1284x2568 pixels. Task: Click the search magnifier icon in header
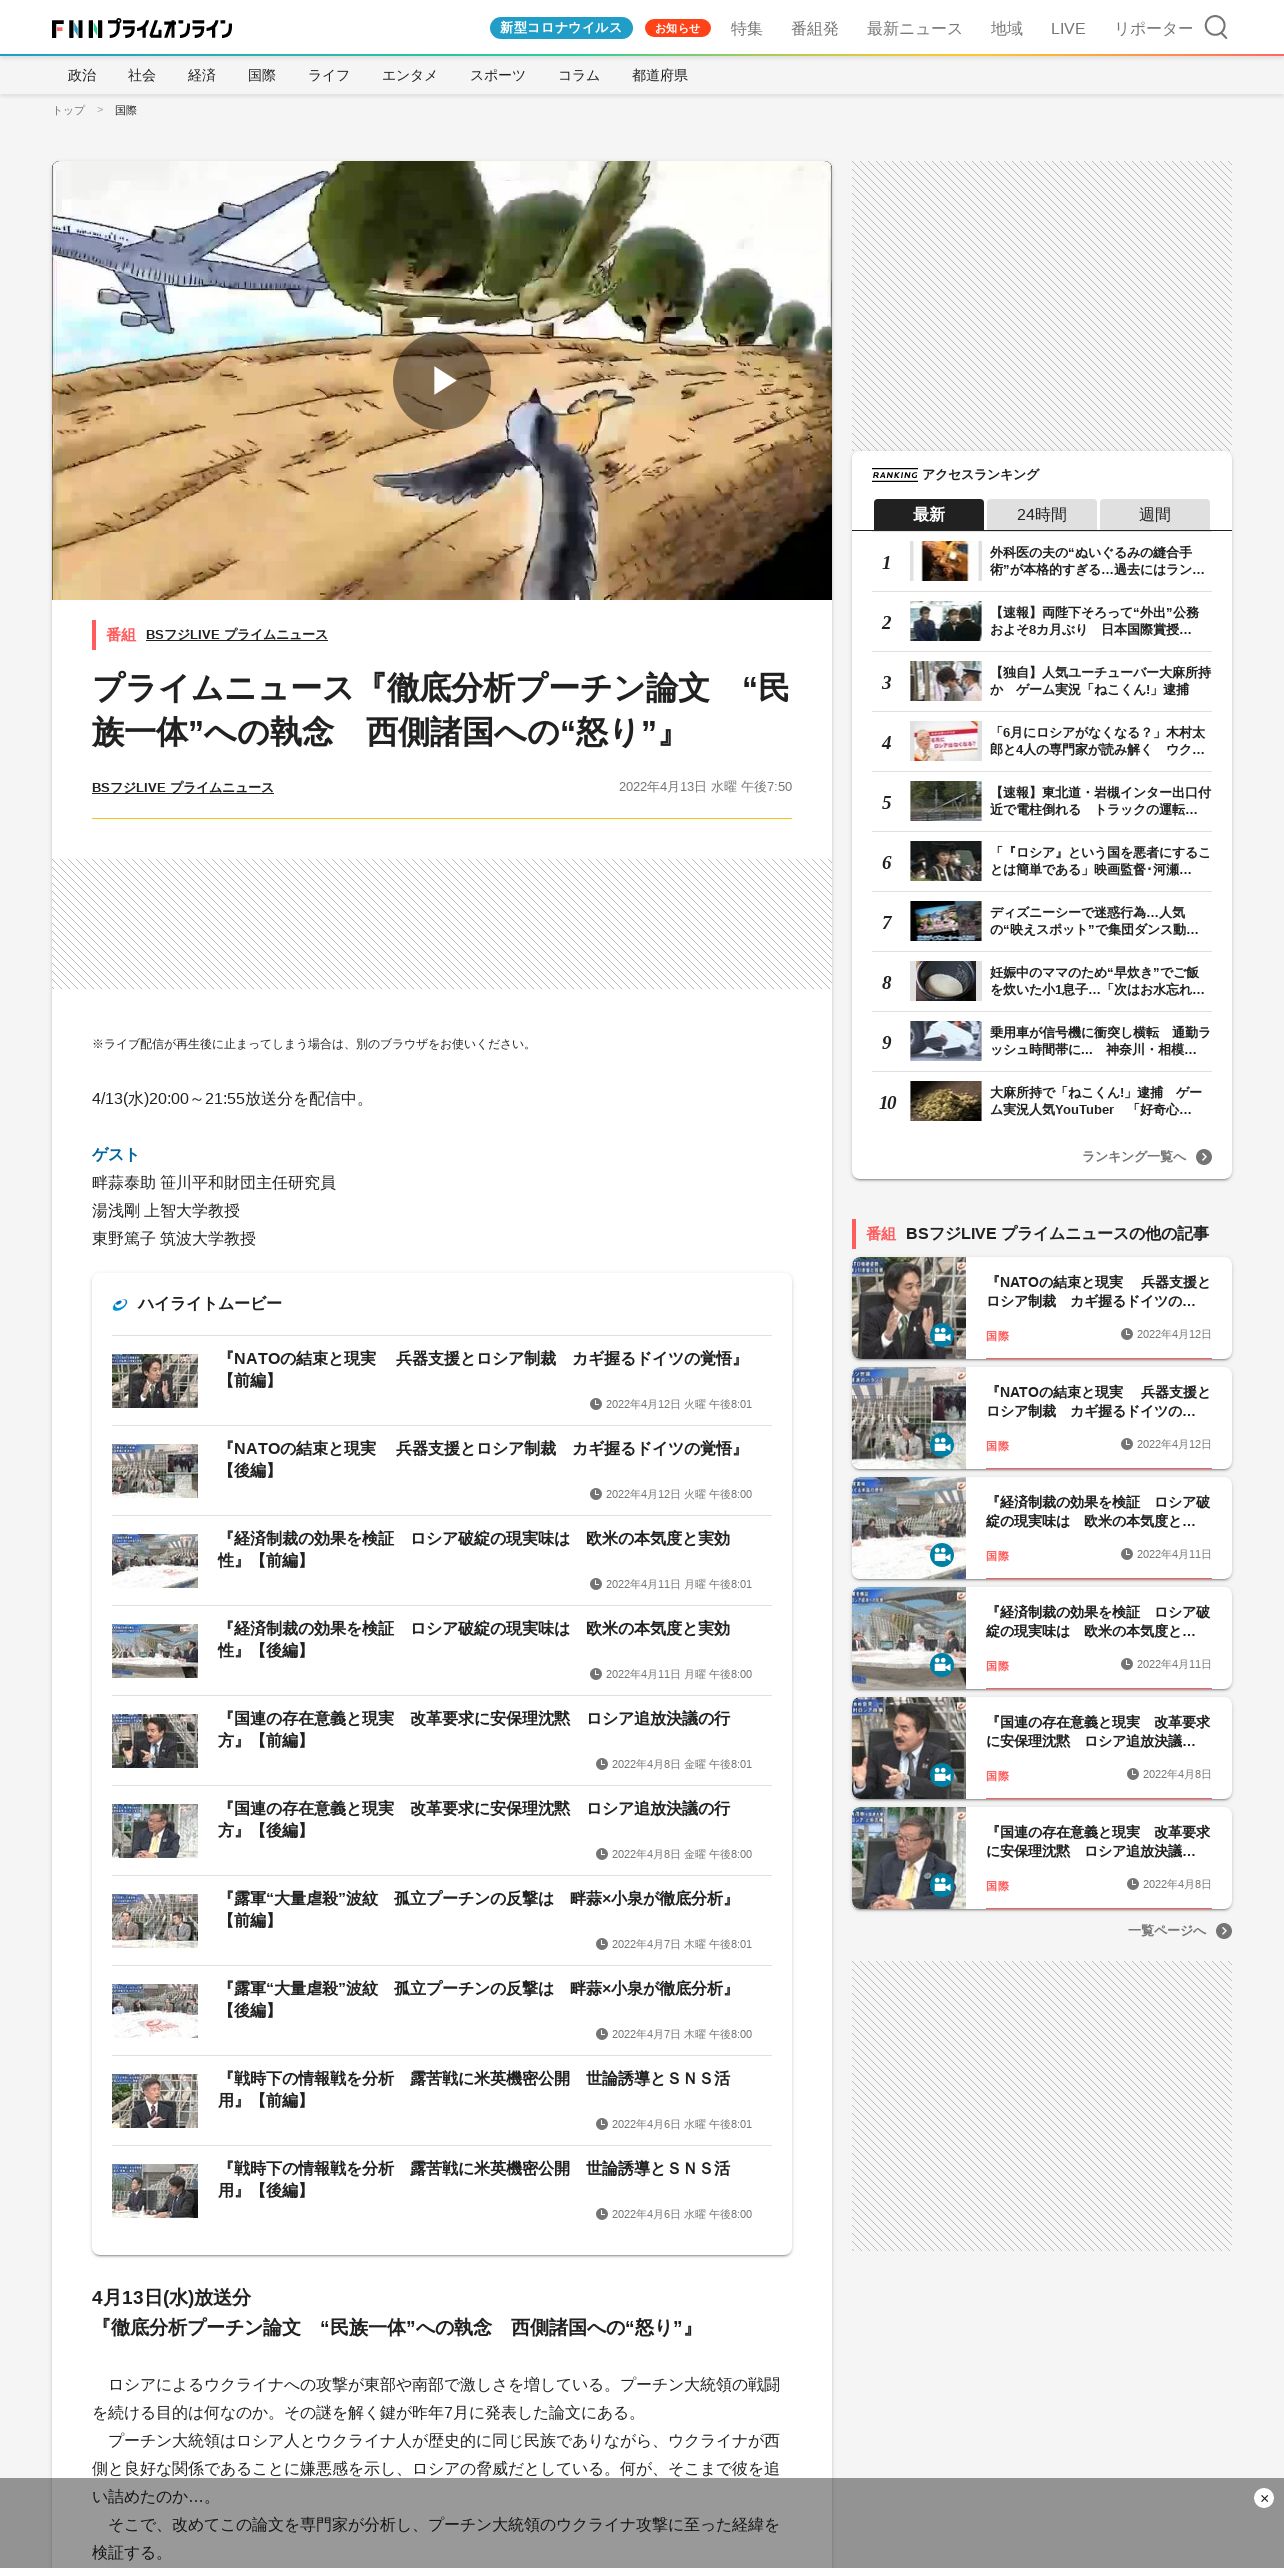[x=1216, y=27]
